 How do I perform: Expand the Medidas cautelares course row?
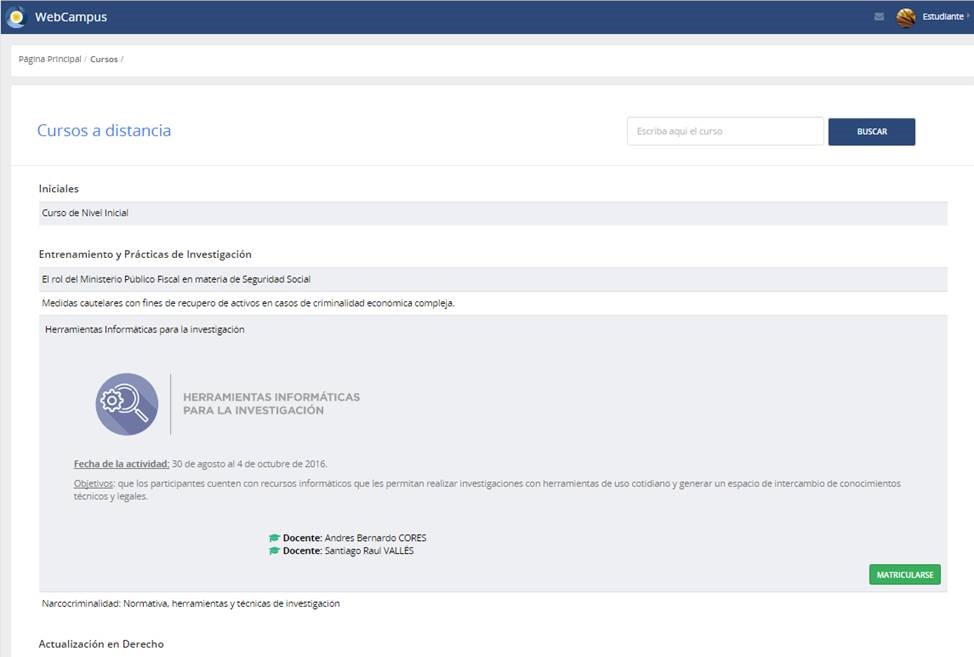pyautogui.click(x=248, y=303)
